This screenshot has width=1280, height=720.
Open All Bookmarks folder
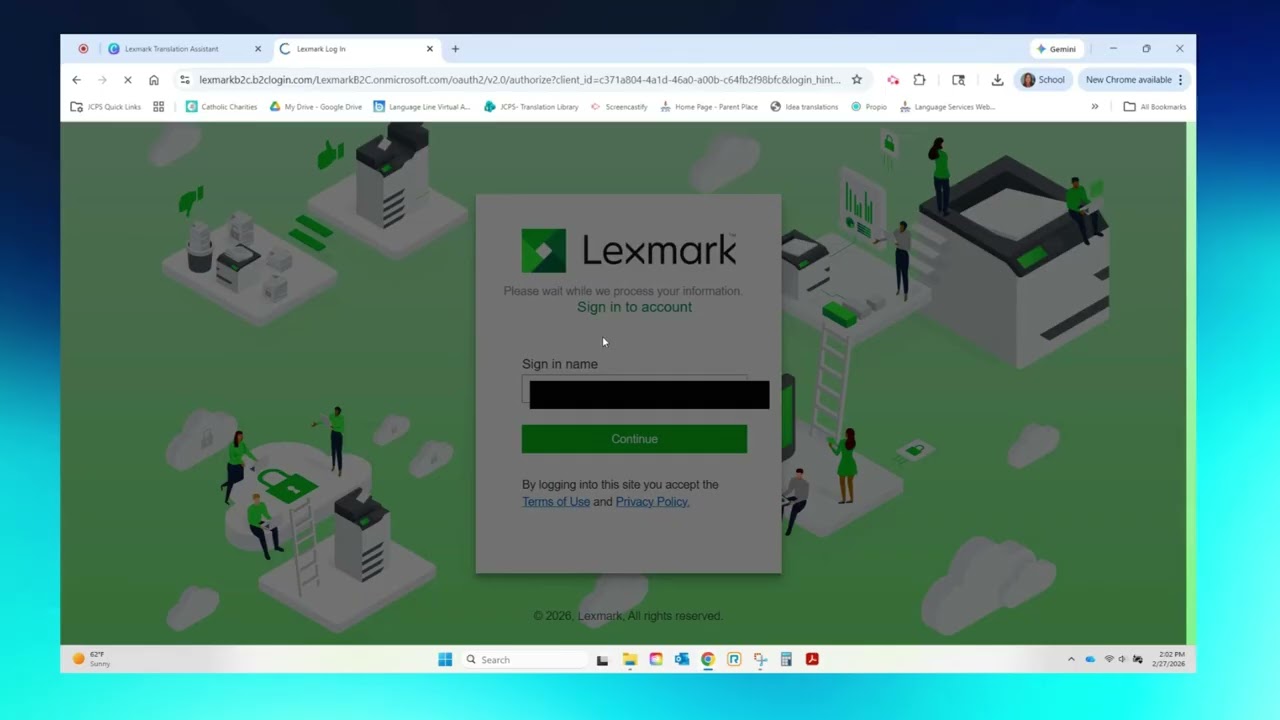click(1155, 107)
